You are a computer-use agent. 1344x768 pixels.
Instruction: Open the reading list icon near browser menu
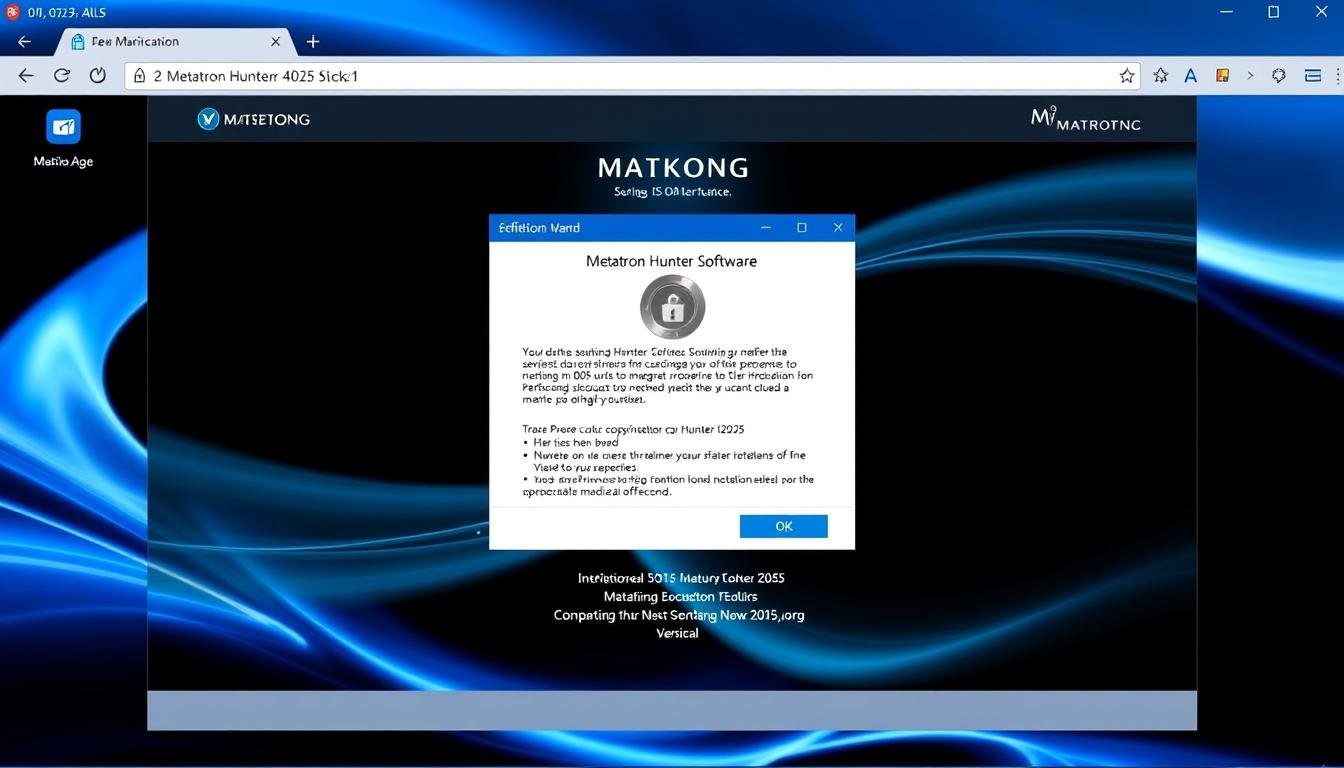1312,75
